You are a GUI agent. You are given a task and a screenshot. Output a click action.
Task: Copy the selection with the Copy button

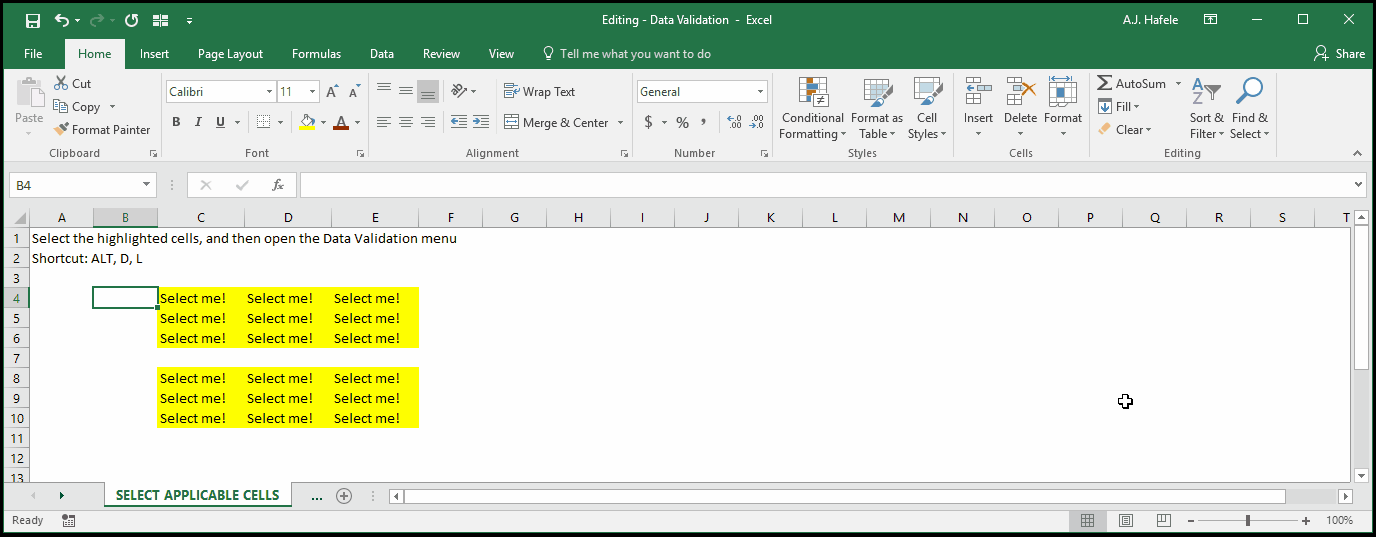pos(77,107)
